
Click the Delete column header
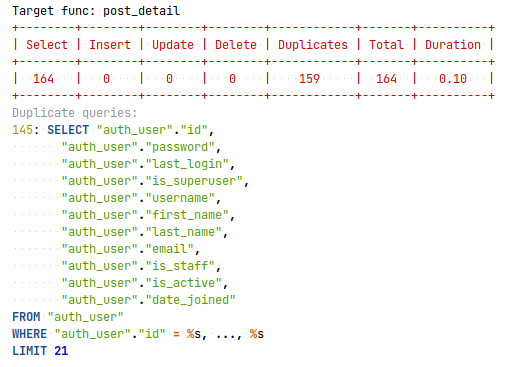tap(236, 45)
